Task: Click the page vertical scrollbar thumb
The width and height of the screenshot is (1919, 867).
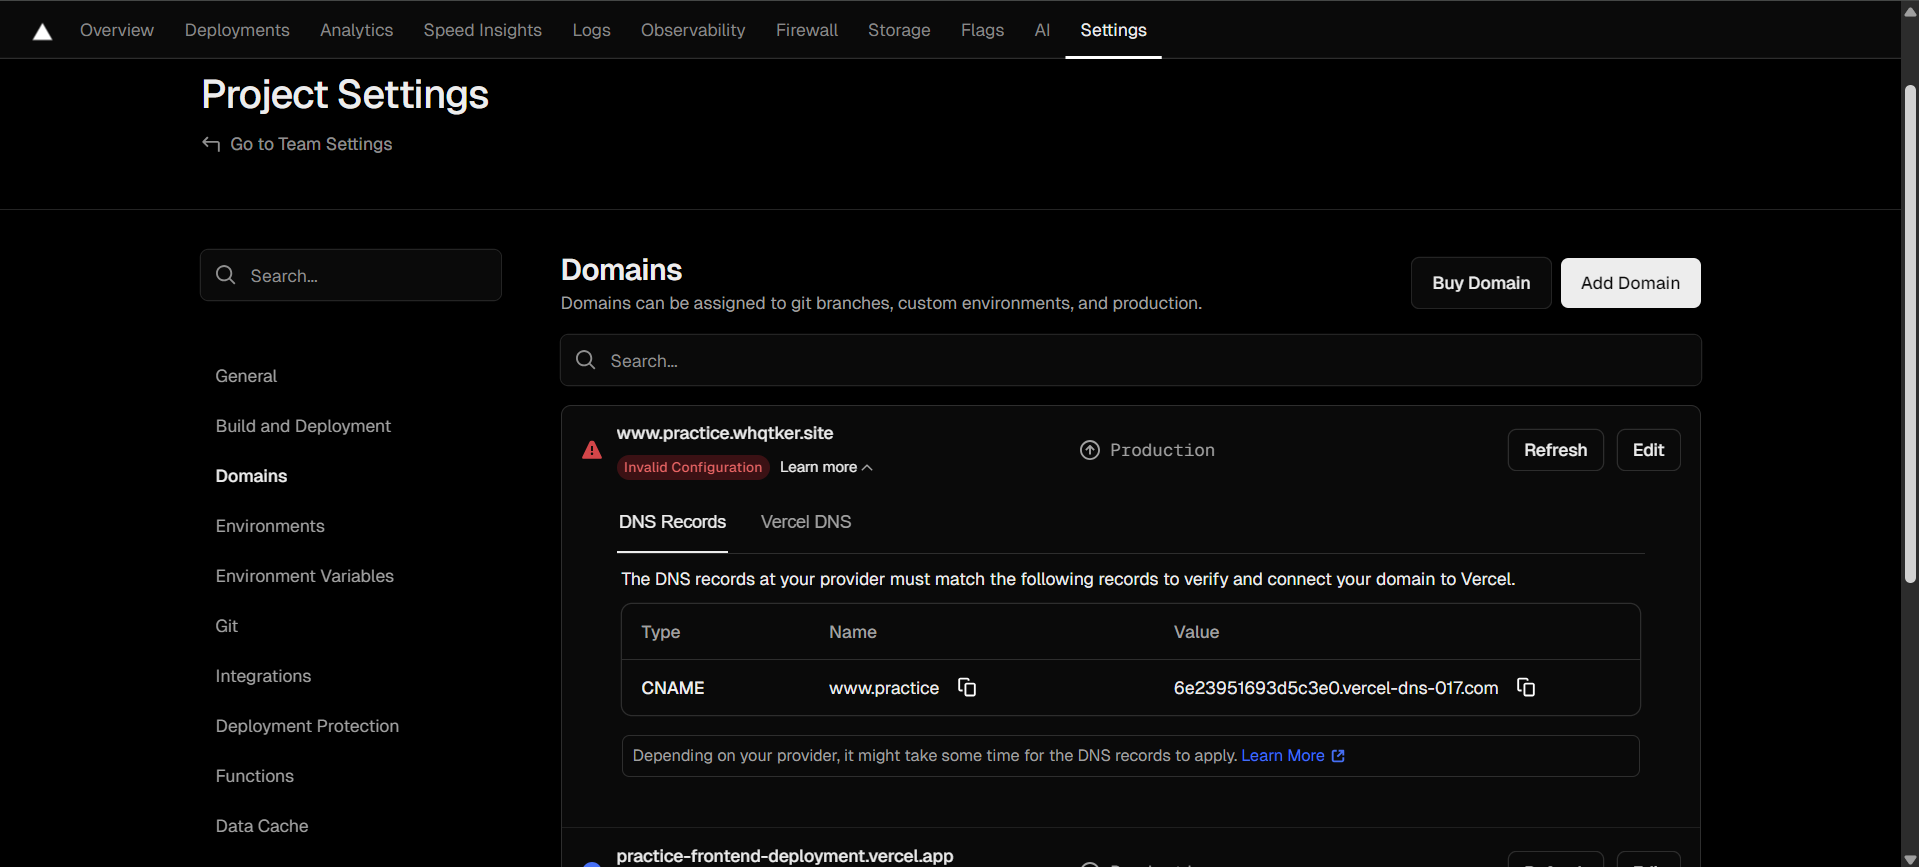Action: 1910,334
